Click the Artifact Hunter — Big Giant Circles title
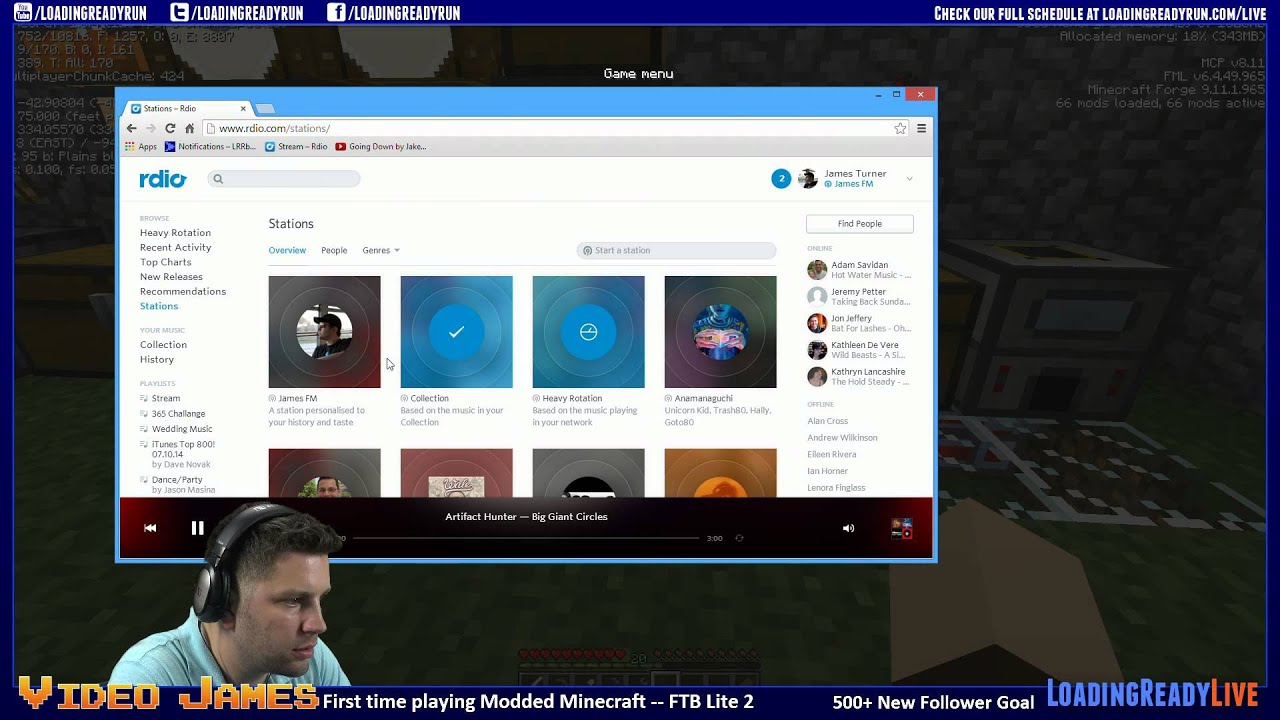 click(x=526, y=517)
